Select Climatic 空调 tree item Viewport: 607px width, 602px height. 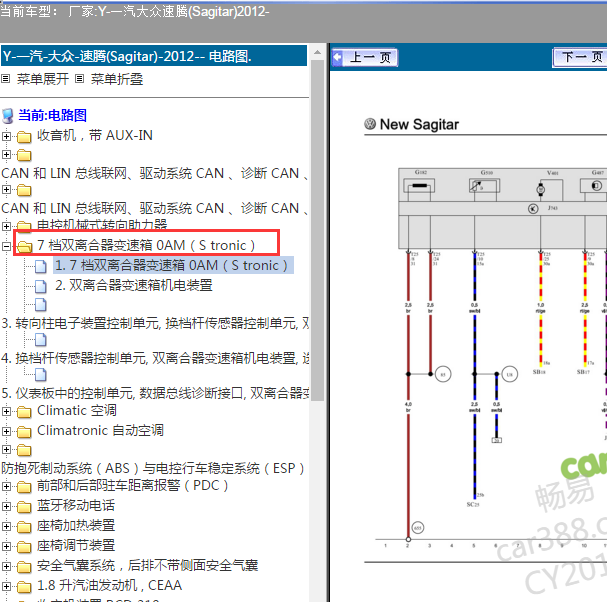(77, 410)
